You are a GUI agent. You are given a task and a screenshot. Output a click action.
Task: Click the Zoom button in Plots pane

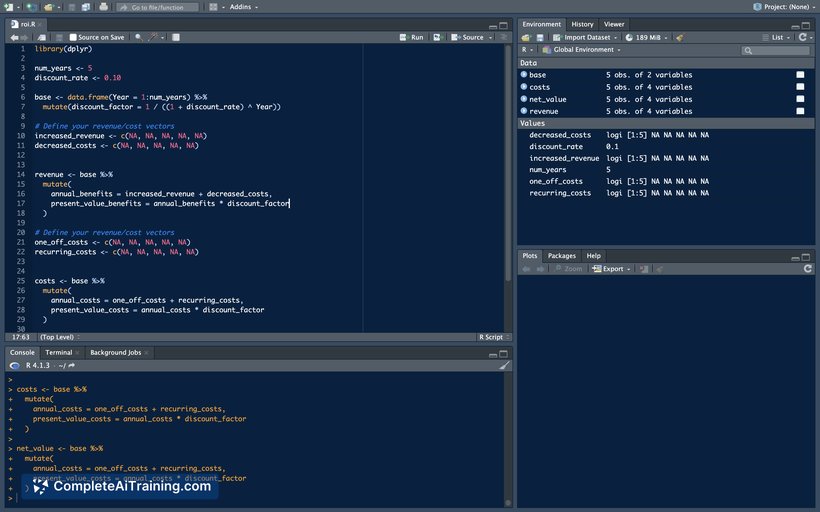tap(568, 268)
